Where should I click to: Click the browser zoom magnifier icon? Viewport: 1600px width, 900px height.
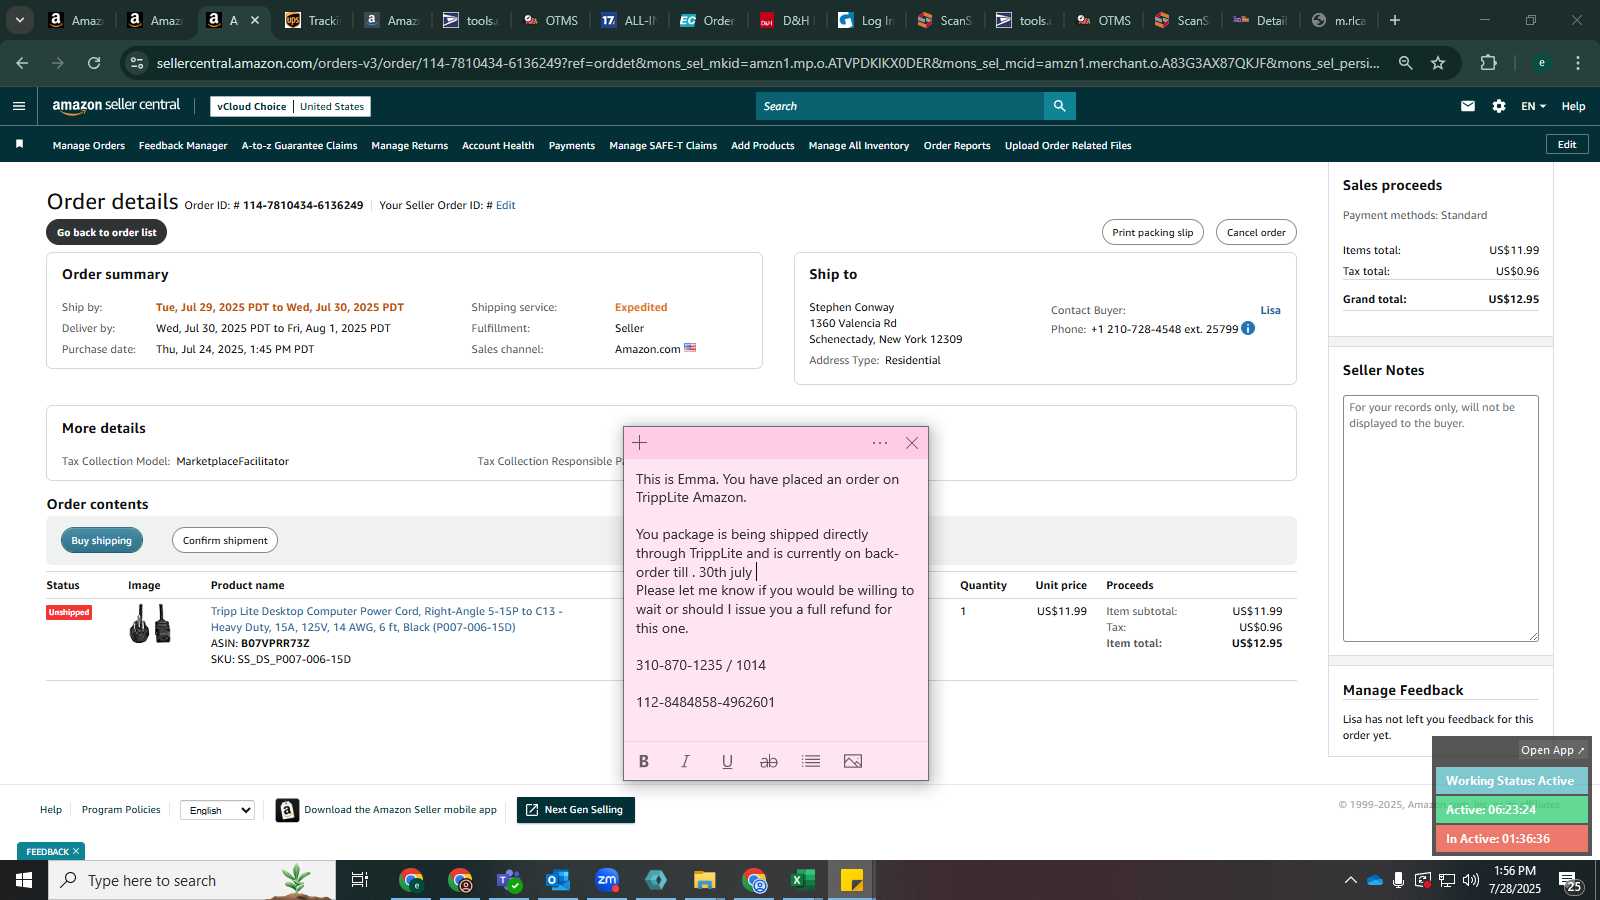pyautogui.click(x=1406, y=63)
